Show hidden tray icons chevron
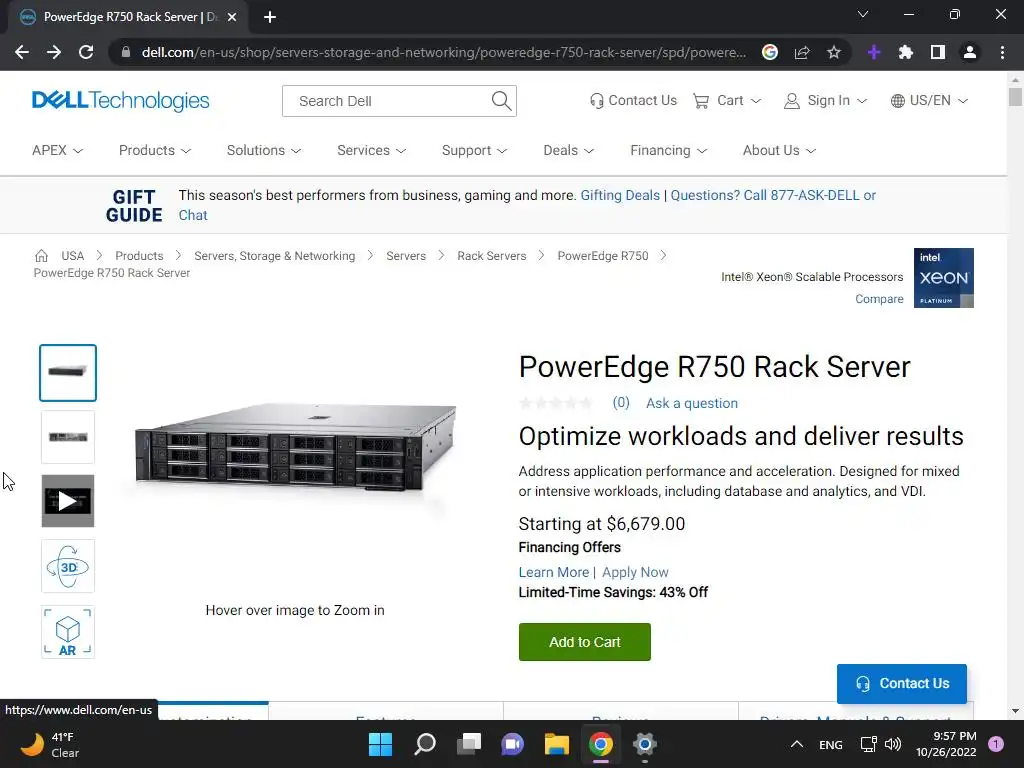This screenshot has height=768, width=1024. [x=797, y=744]
